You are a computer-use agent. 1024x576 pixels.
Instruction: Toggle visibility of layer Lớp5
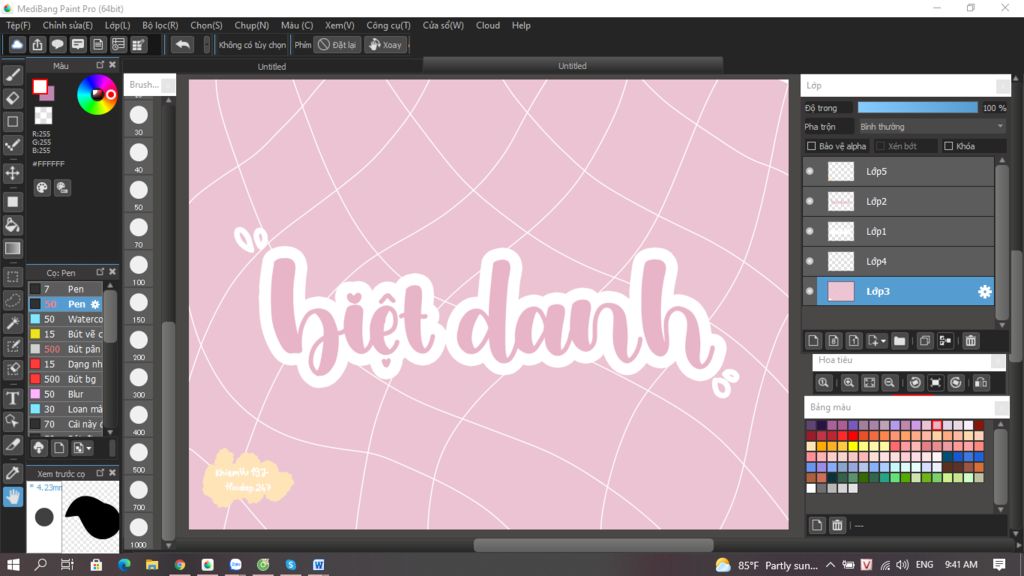coord(810,171)
